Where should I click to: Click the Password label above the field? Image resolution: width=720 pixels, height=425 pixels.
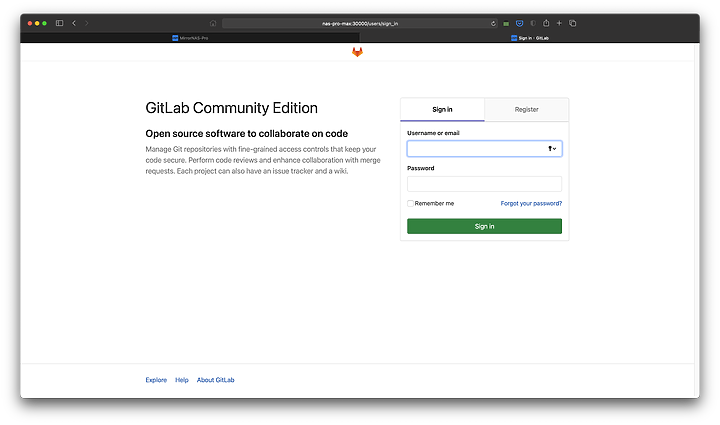point(421,168)
